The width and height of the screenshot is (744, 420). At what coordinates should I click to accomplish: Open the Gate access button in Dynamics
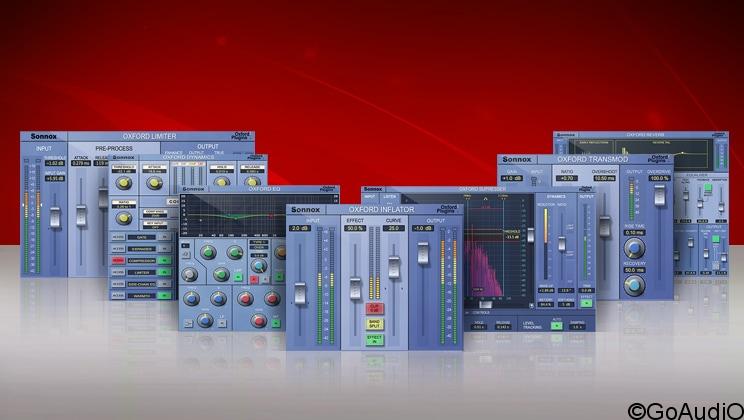tap(118, 237)
